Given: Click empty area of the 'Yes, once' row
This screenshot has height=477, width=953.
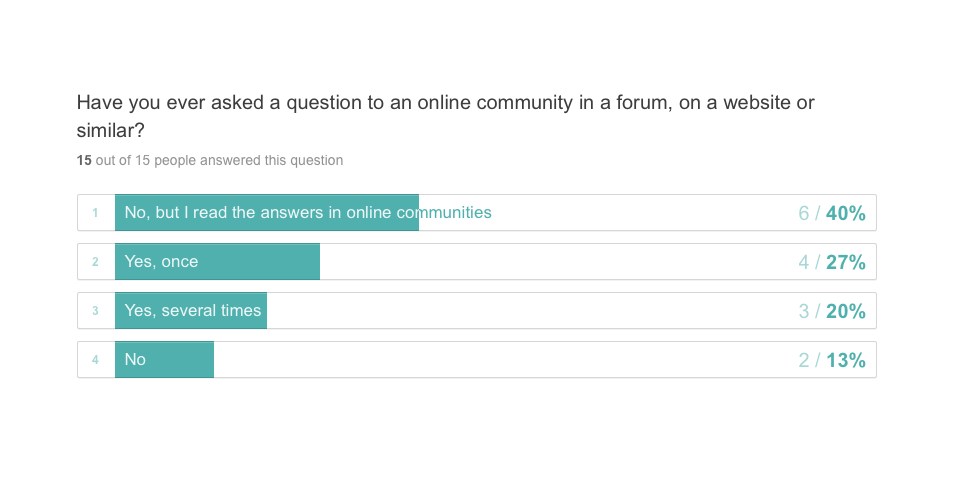Looking at the screenshot, I should (x=547, y=262).
